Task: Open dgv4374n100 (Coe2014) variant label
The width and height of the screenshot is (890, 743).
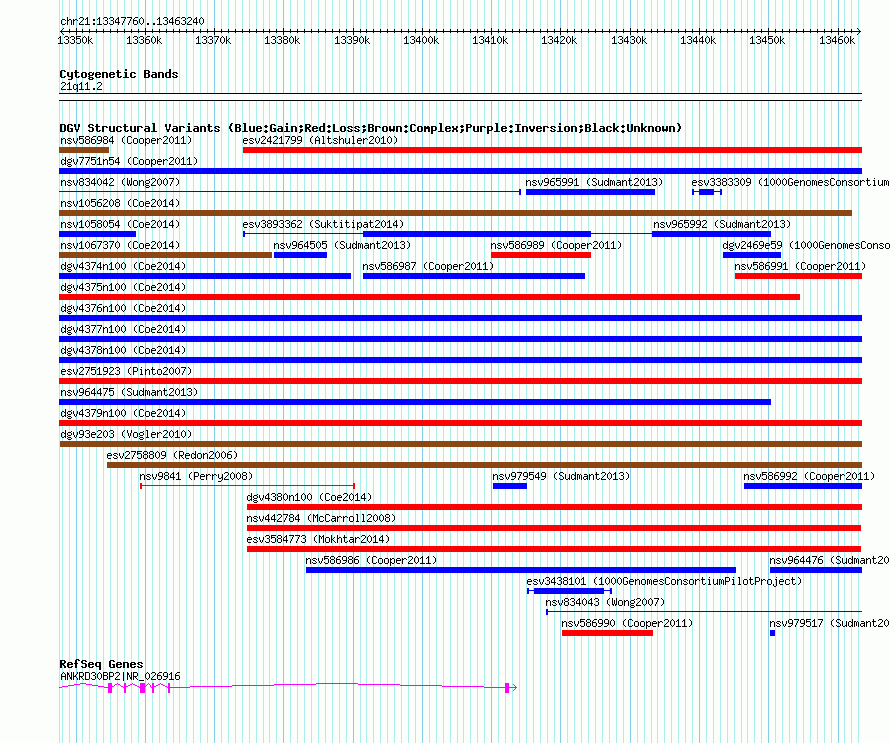Action: pyautogui.click(x=123, y=266)
